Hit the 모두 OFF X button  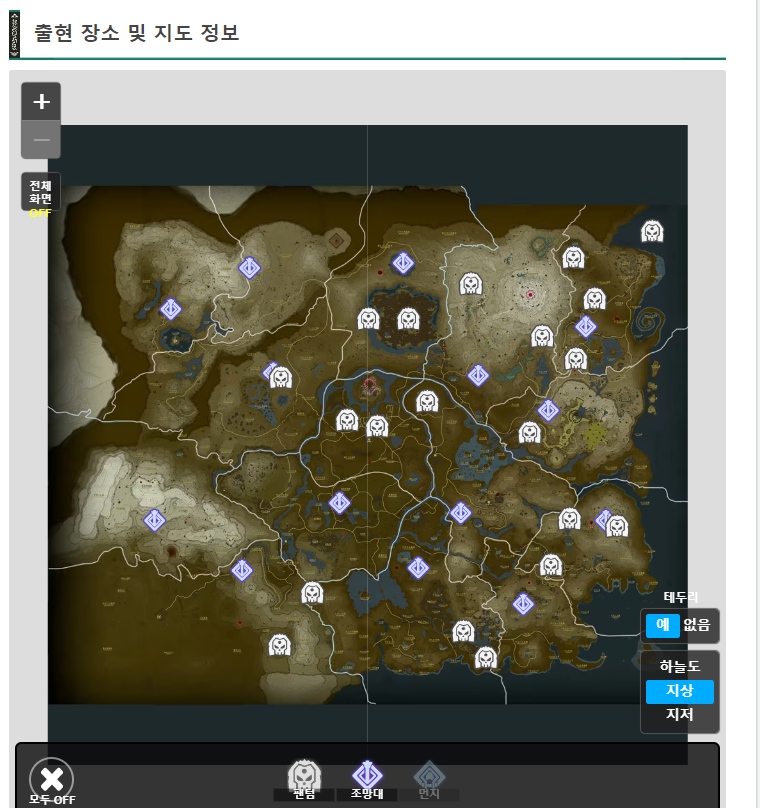click(52, 779)
